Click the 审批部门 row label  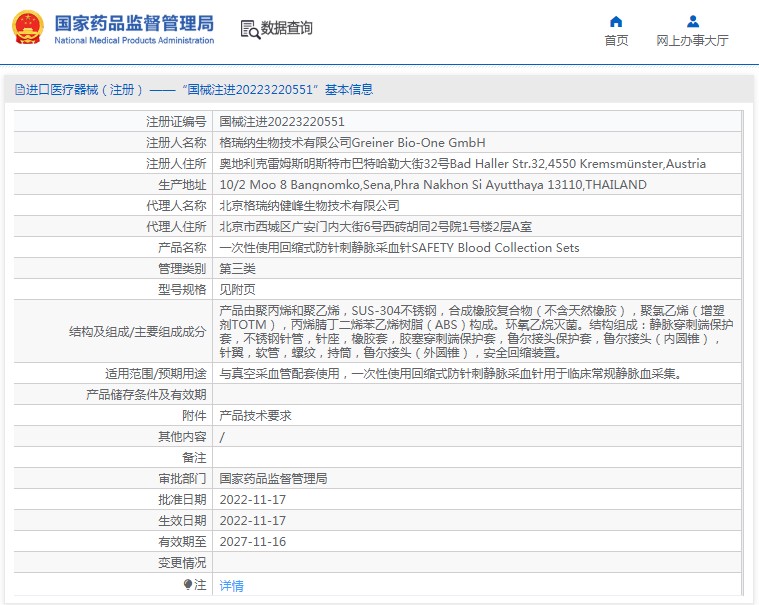pos(182,479)
